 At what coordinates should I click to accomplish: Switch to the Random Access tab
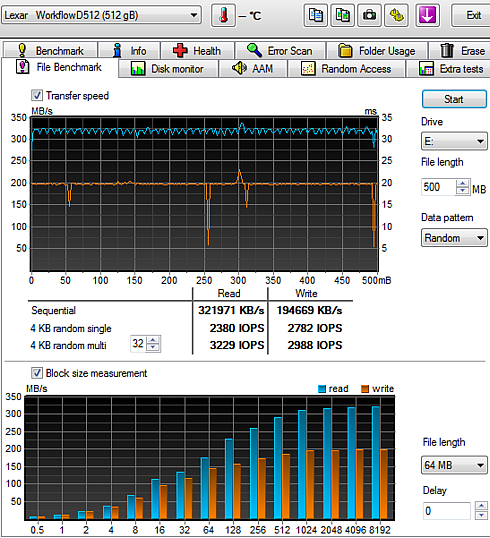(x=347, y=69)
